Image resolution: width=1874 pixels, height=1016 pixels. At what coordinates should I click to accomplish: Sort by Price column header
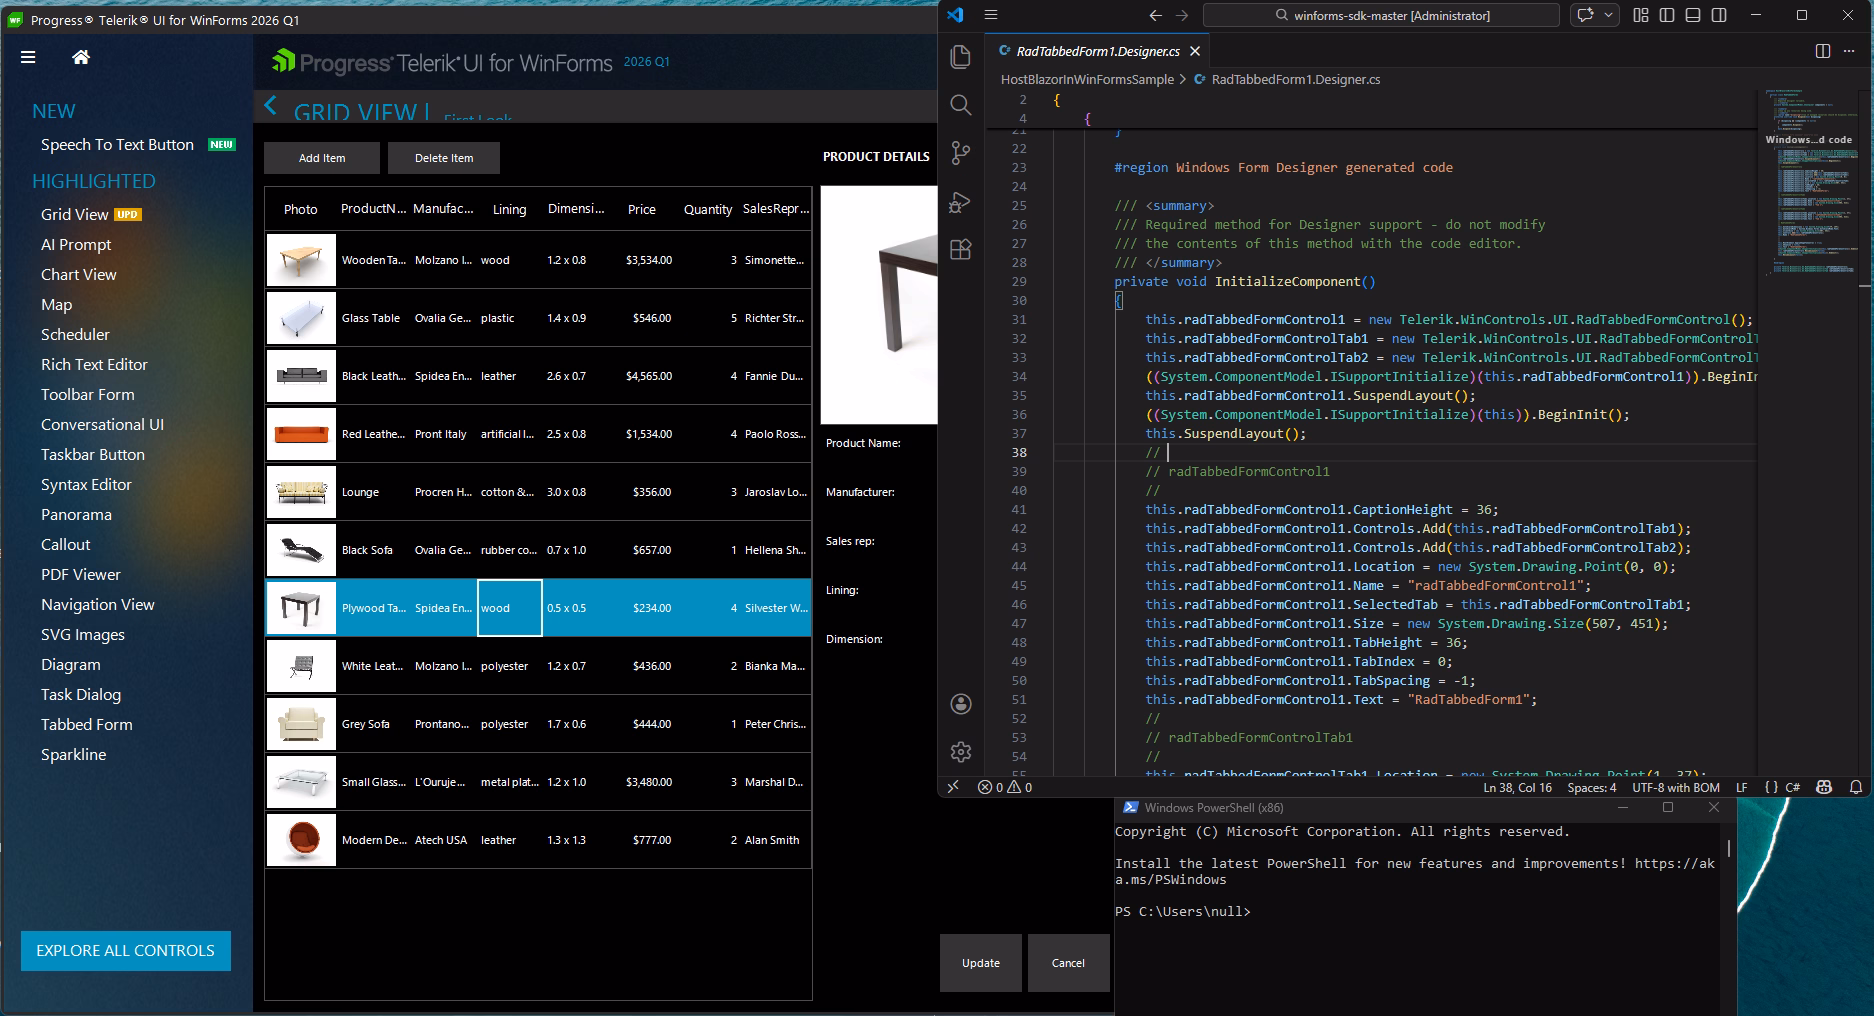coord(642,209)
